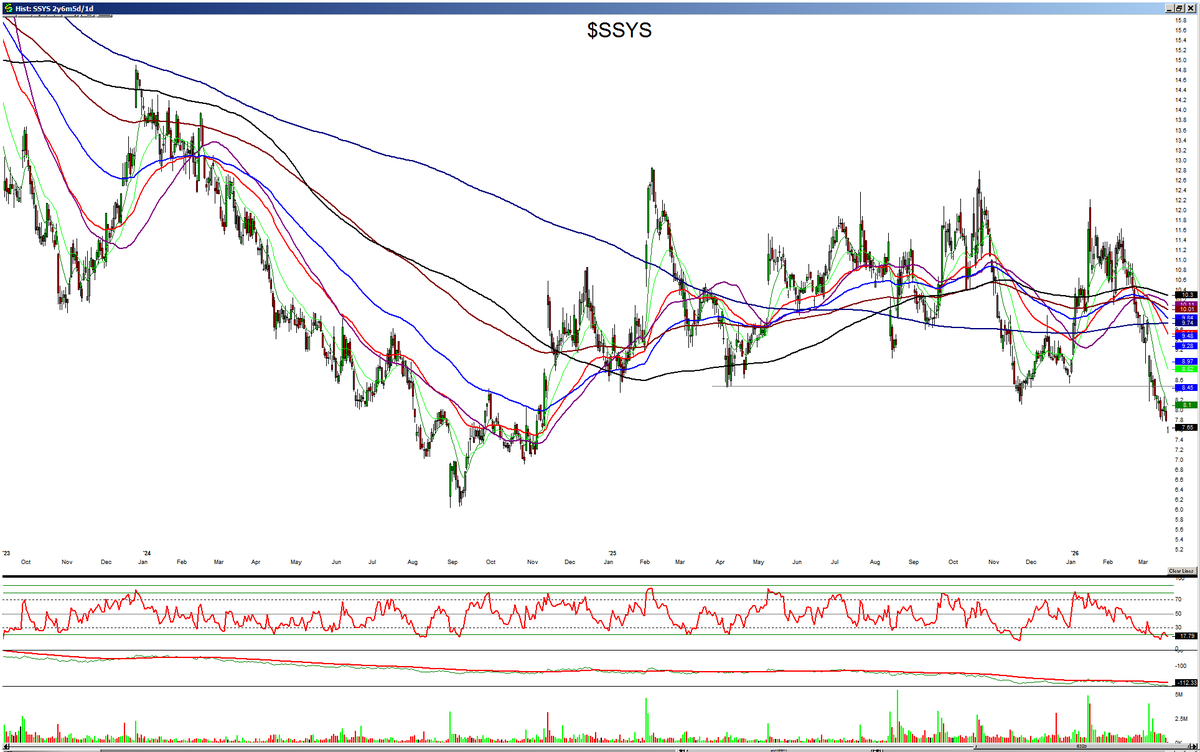Click the left scroll arrow below the chart
Screen dimensions: 1200x752
click(6, 744)
